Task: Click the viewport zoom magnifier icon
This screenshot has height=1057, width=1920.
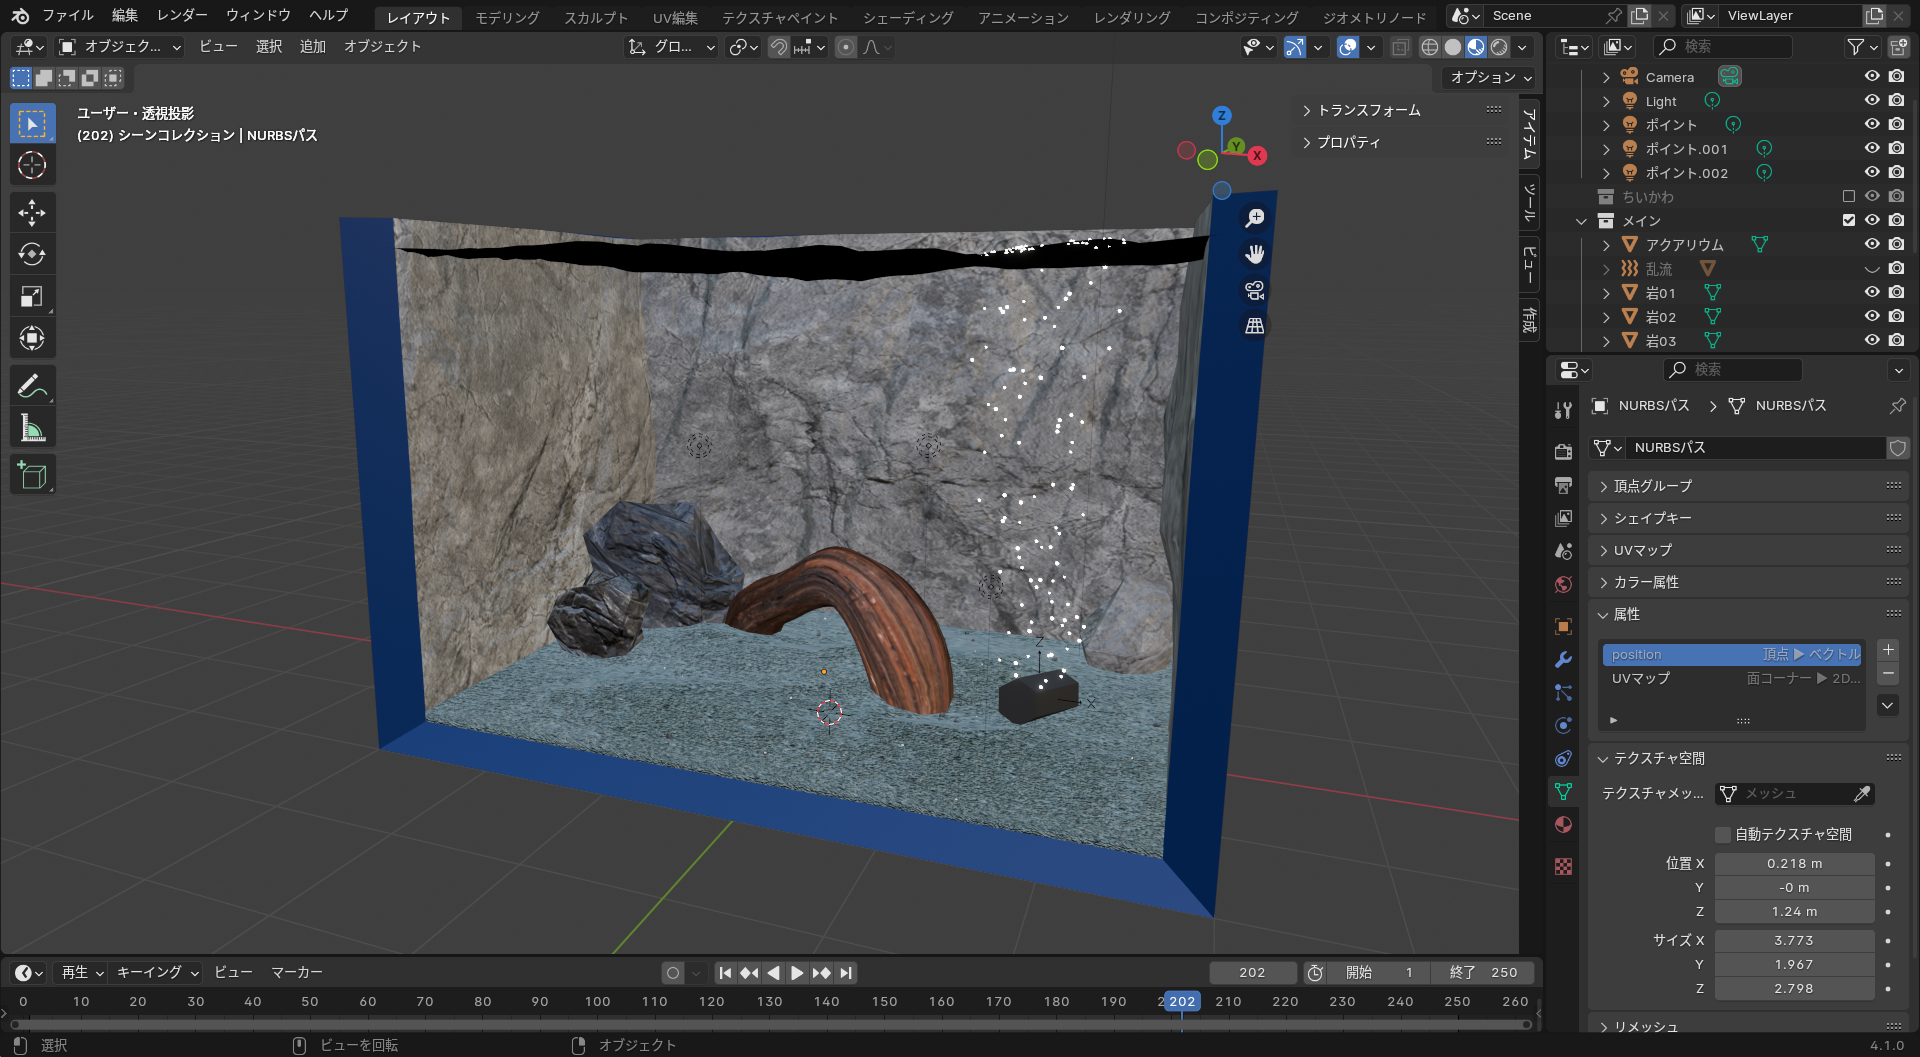Action: [x=1255, y=218]
